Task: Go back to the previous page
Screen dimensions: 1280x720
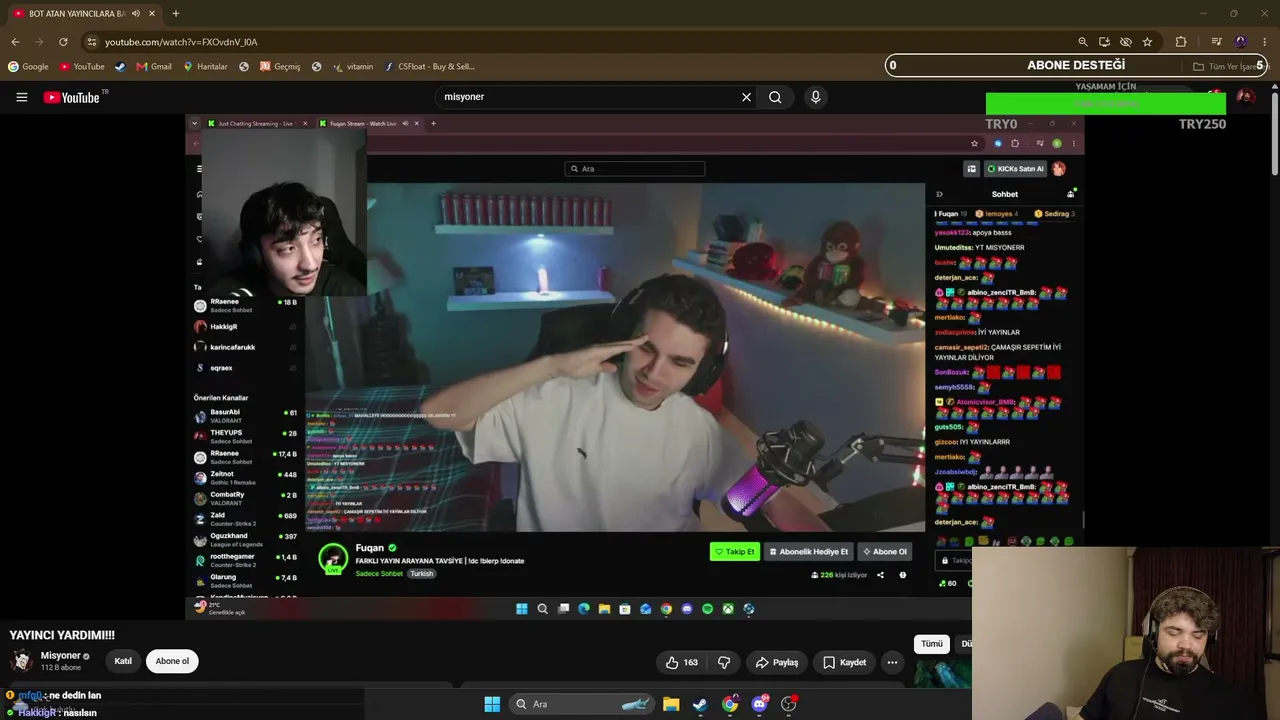Action: tap(15, 42)
